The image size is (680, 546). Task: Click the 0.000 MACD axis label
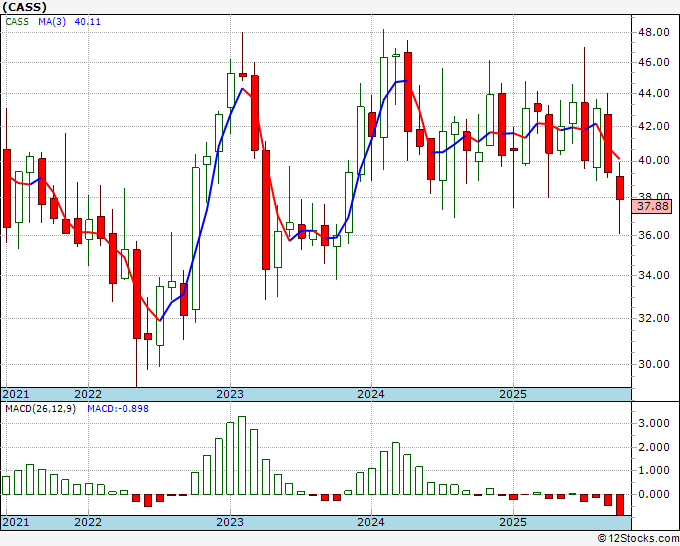653,494
